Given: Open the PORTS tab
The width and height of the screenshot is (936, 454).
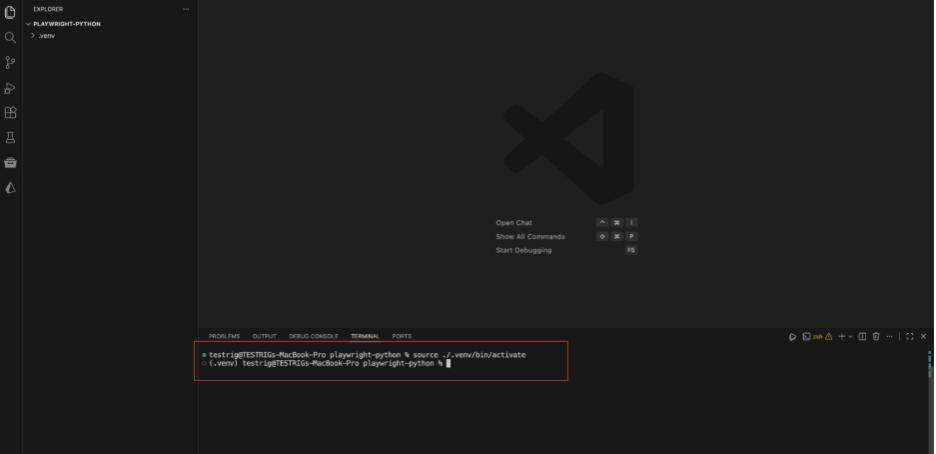Looking at the screenshot, I should [x=402, y=336].
